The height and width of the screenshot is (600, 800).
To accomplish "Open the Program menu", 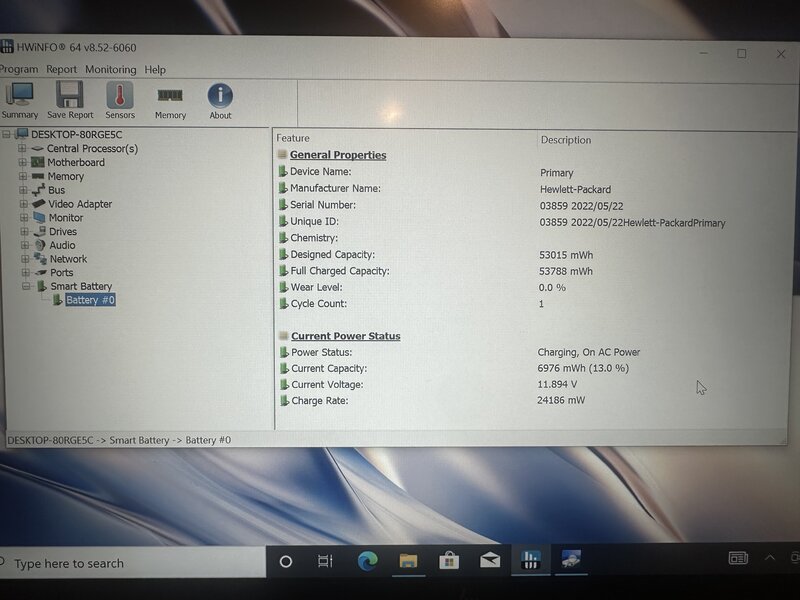I will (x=18, y=69).
